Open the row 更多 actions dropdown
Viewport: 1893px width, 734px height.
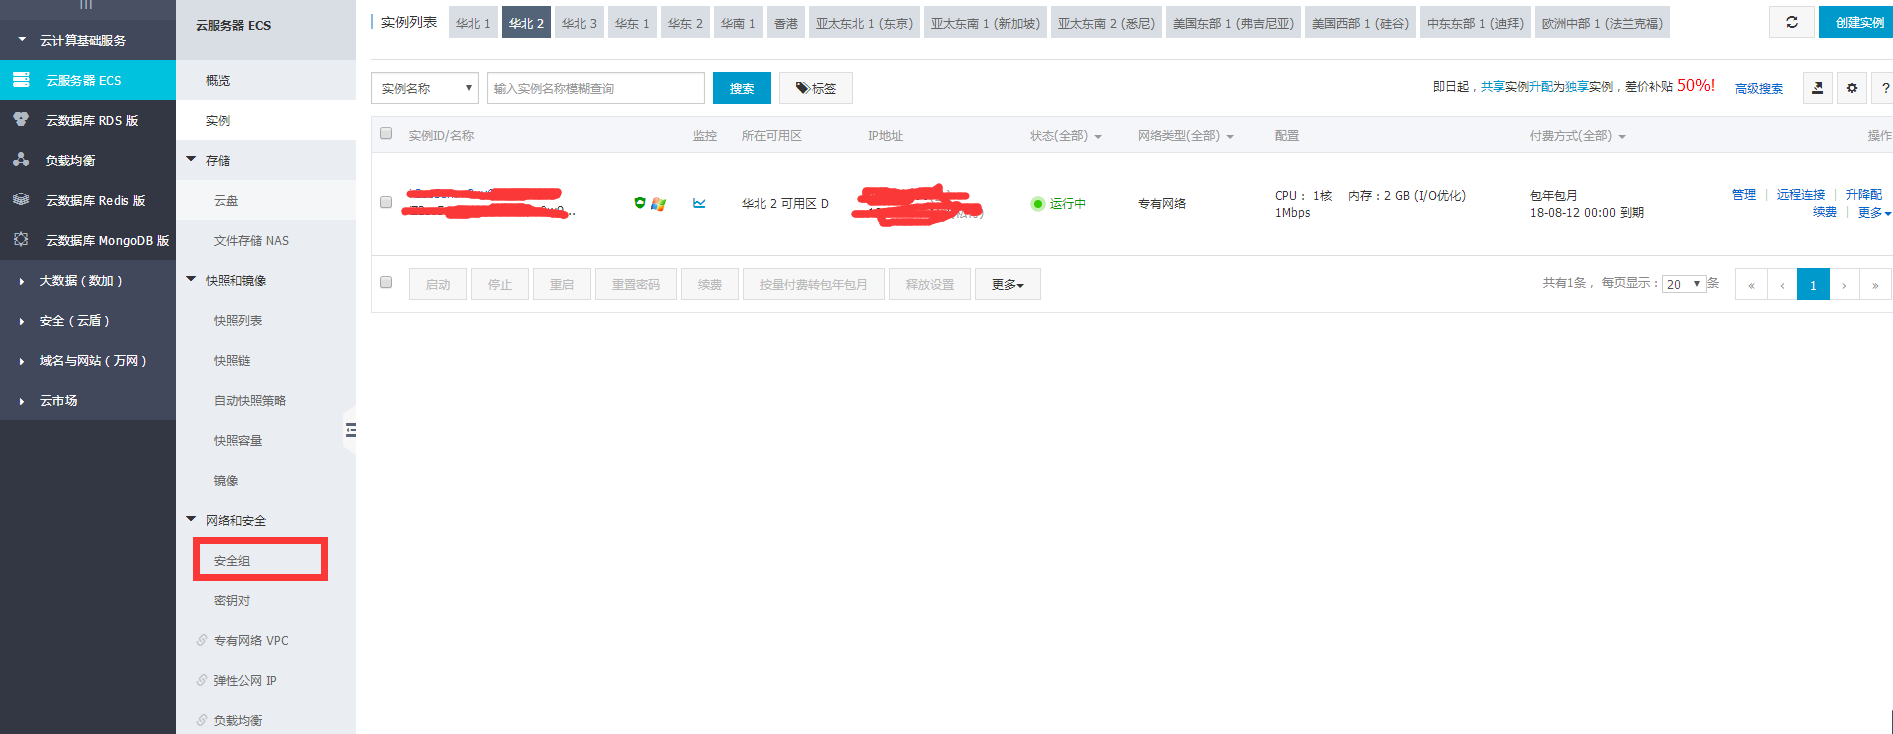coord(1874,212)
